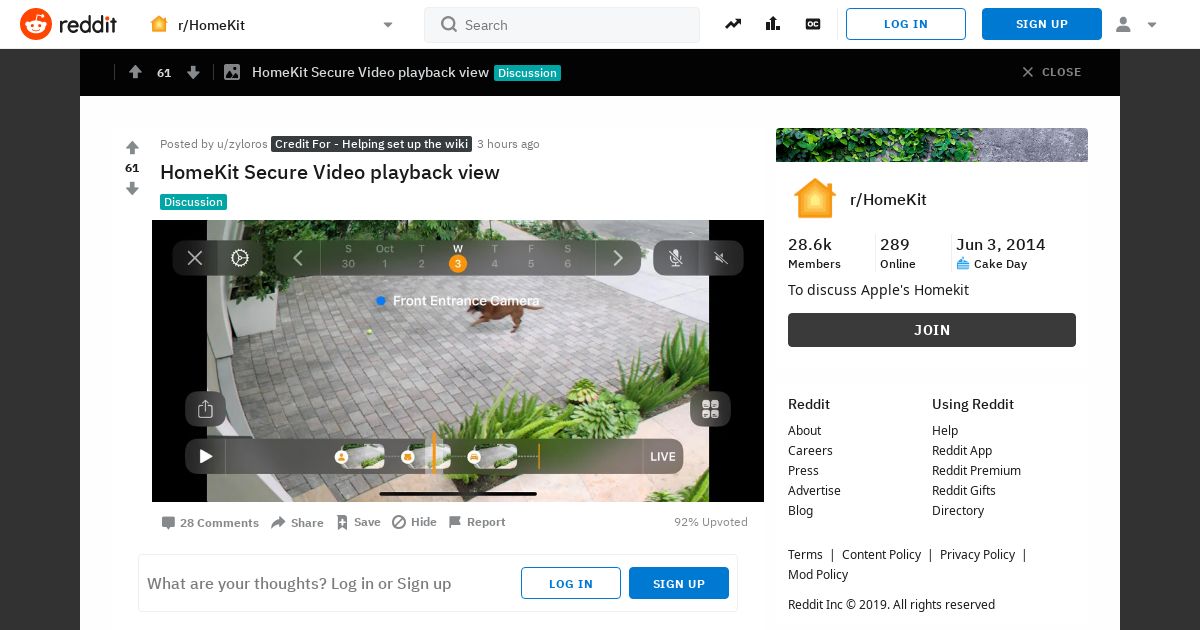
Task: Click the image post icon in overlay bar
Action: tap(232, 72)
